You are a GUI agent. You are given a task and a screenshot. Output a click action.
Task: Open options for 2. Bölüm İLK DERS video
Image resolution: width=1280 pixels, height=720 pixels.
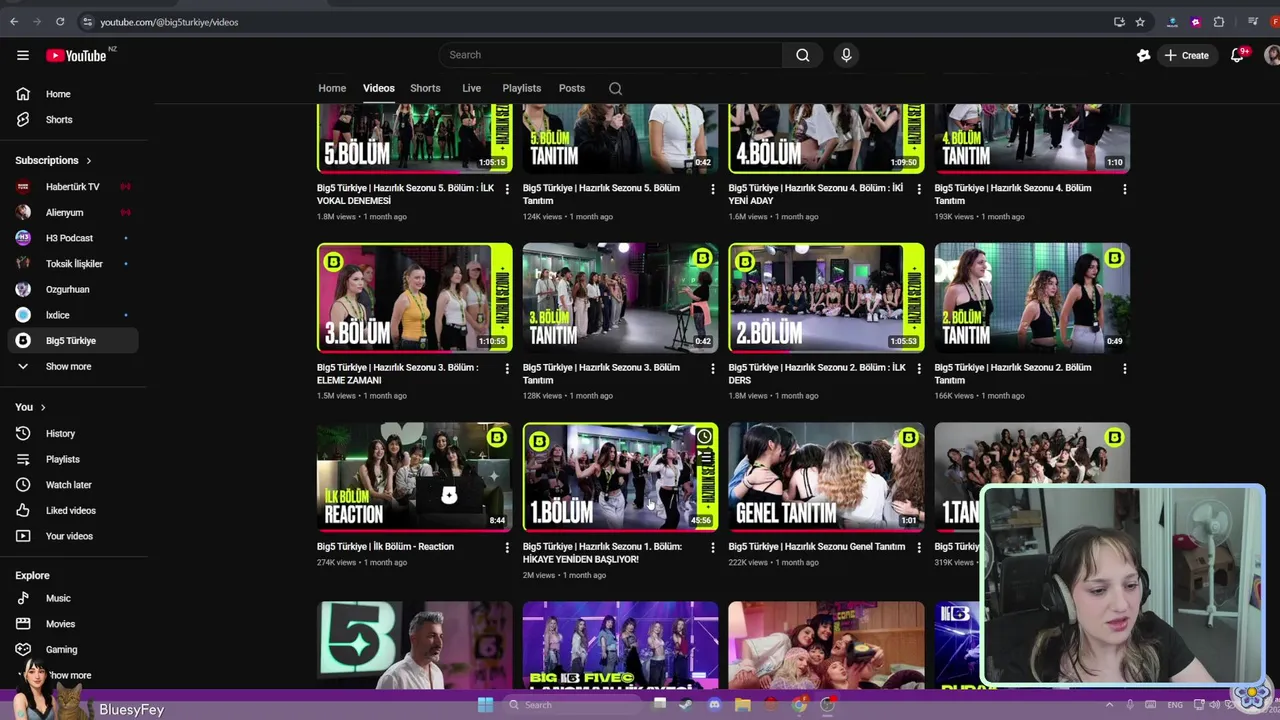[919, 368]
